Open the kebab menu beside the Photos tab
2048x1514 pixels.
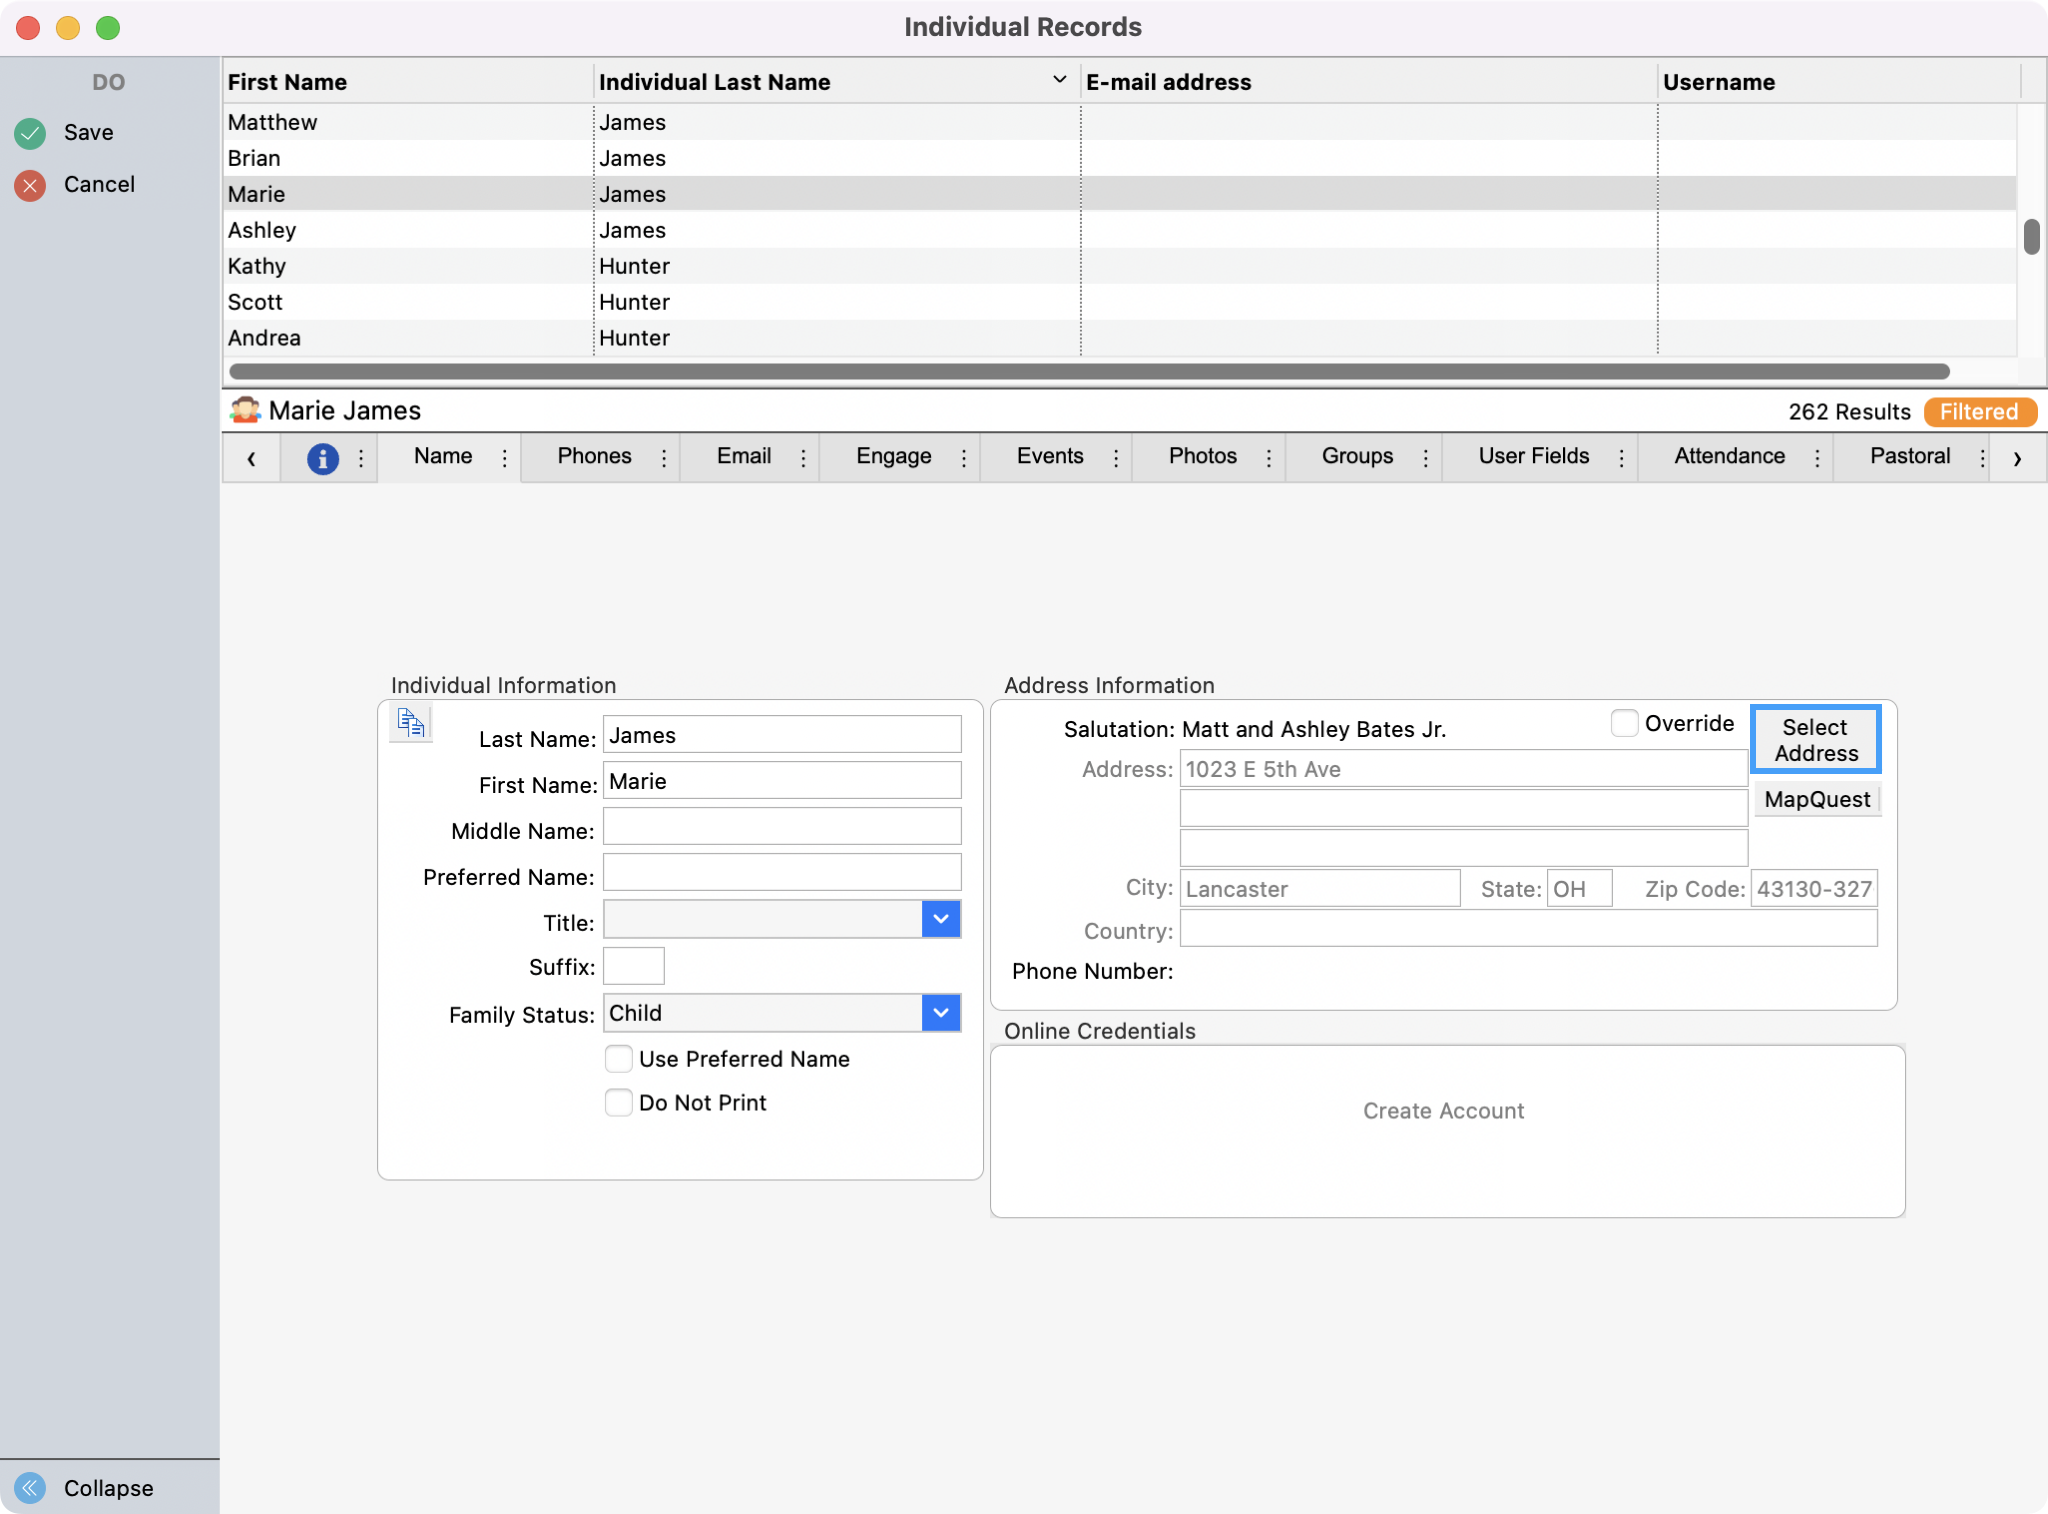(x=1267, y=458)
